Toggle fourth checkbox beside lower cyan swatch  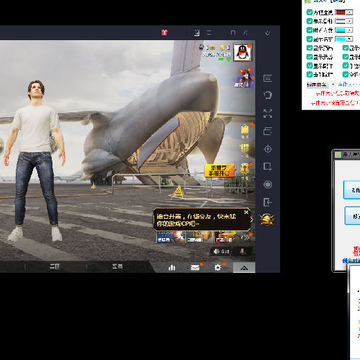310,39
